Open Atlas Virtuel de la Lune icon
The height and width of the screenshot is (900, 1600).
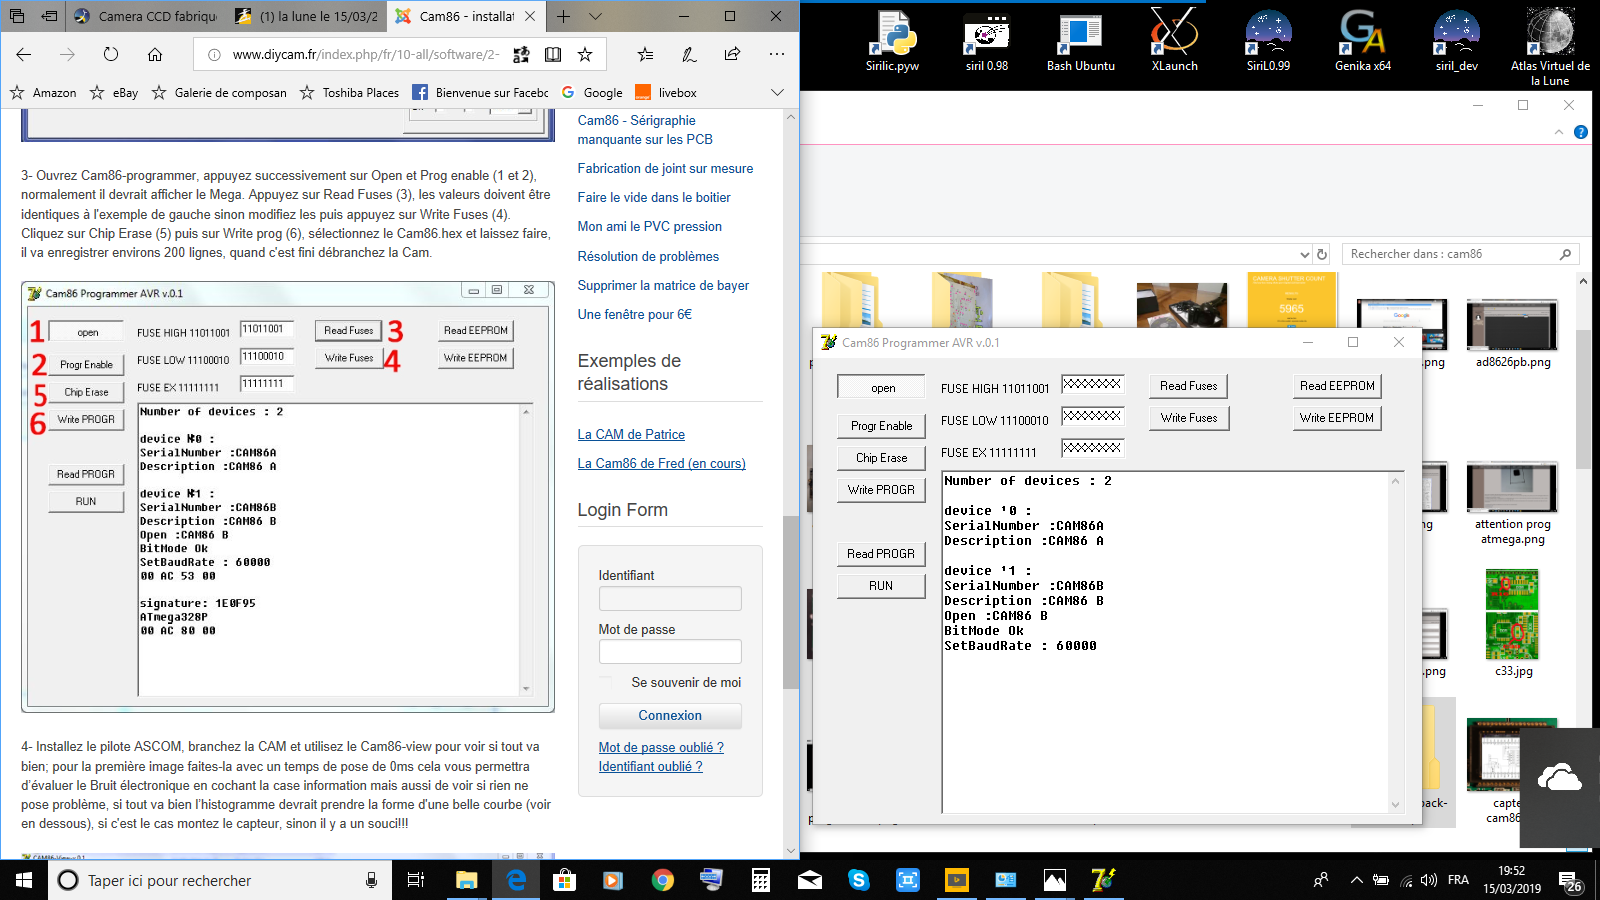(1550, 46)
